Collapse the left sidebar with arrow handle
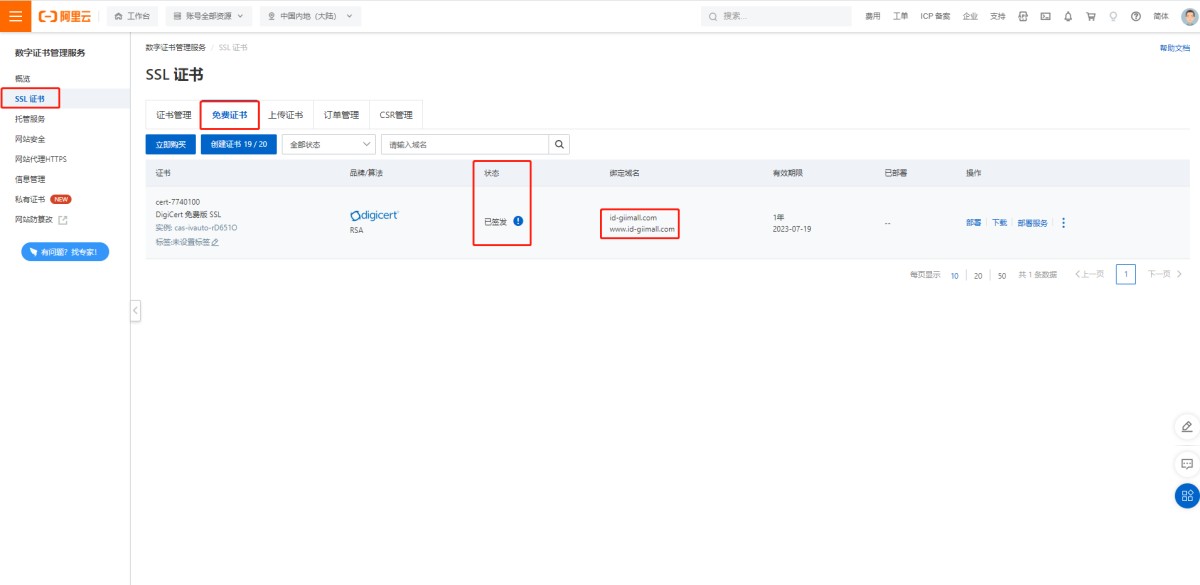The image size is (1200, 585). click(135, 311)
